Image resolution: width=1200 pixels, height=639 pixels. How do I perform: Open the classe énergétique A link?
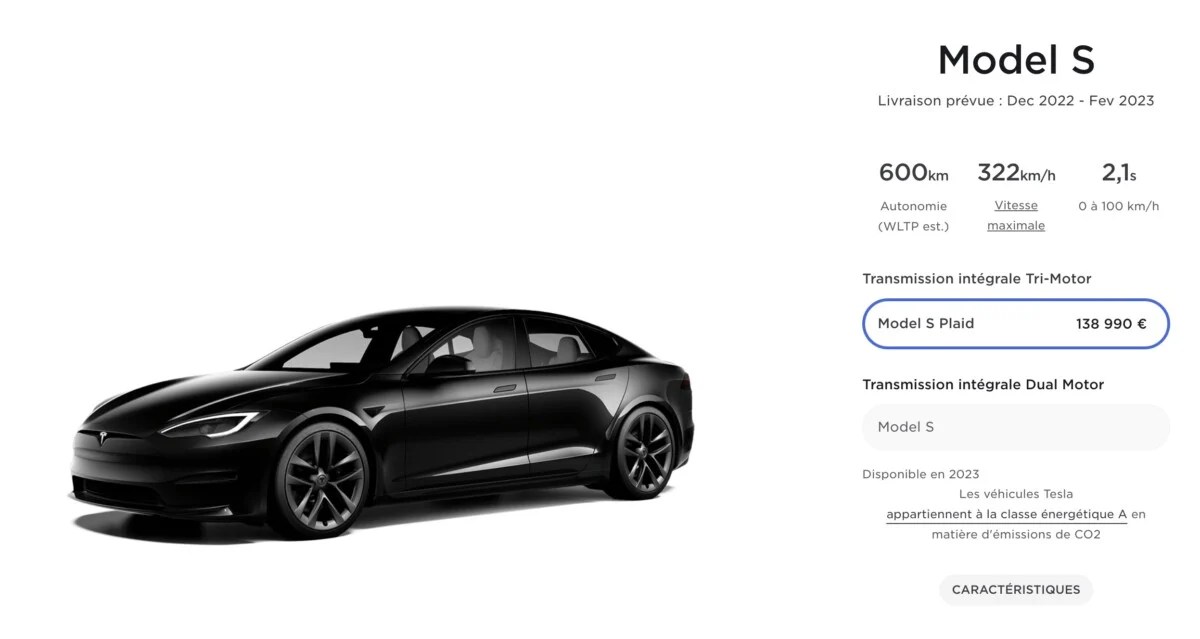[x=1007, y=514]
